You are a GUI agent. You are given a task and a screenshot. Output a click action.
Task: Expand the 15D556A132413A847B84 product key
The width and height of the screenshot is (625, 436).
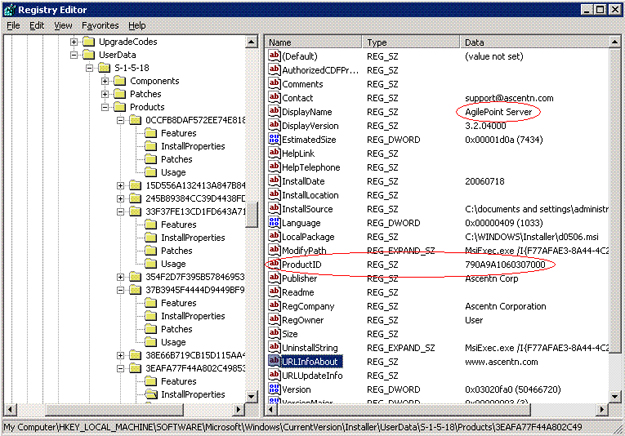point(121,185)
